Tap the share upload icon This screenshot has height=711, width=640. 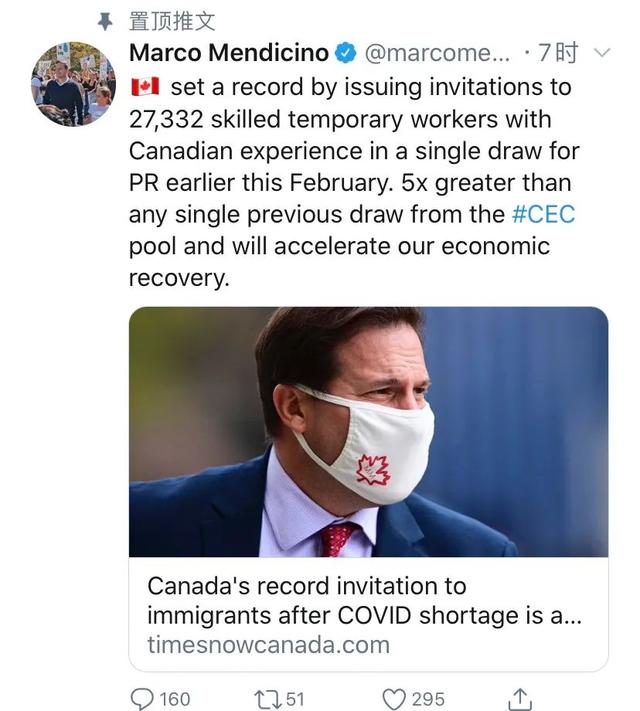520,697
